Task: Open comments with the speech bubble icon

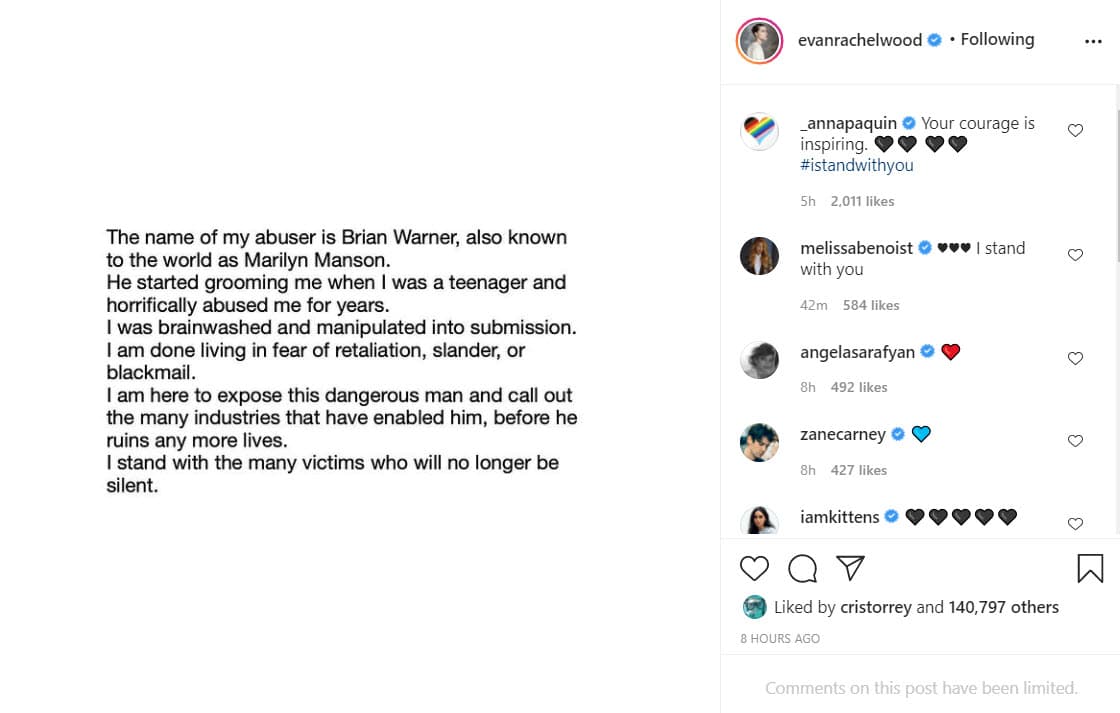Action: 802,568
